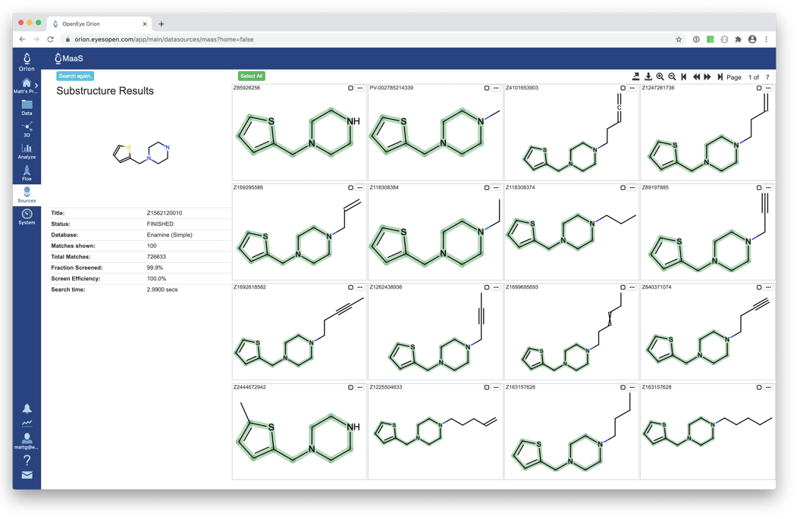Go to next results page
Screen dimensions: 800x519
point(707,77)
